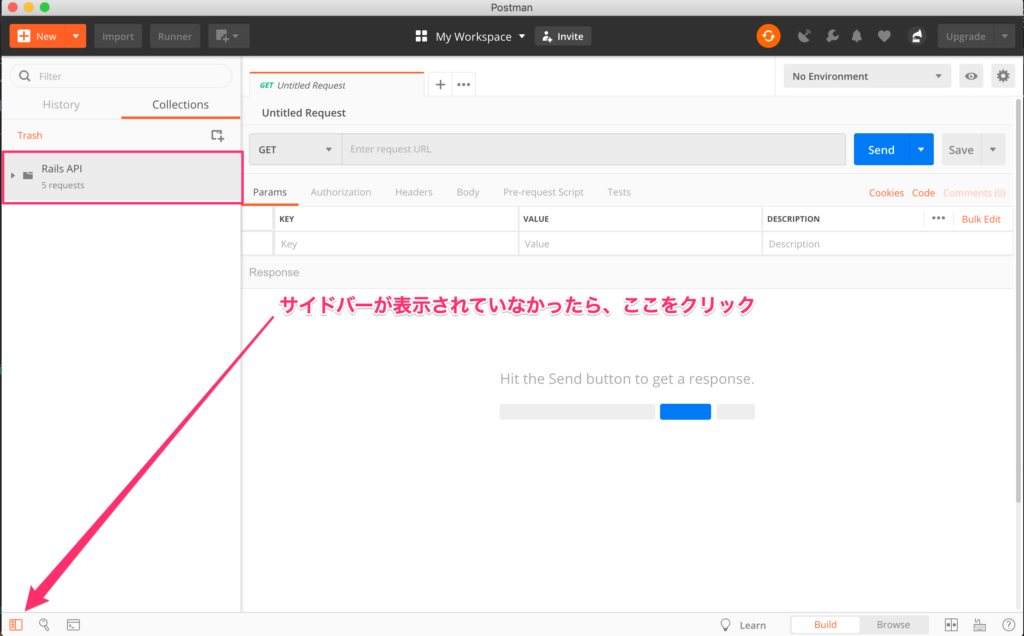Viewport: 1024px width, 636px height.
Task: Open the settings wrench icon
Action: pos(831,36)
